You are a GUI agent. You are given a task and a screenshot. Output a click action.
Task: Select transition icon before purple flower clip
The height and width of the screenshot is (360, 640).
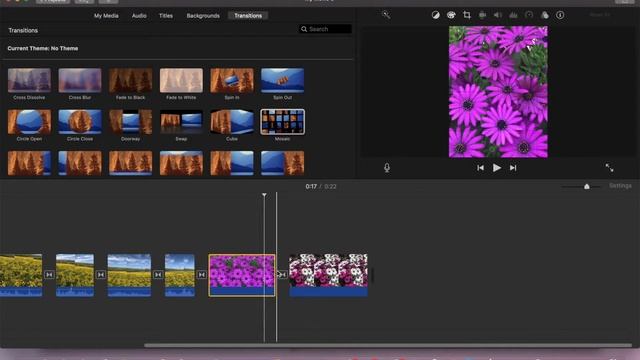(202, 275)
